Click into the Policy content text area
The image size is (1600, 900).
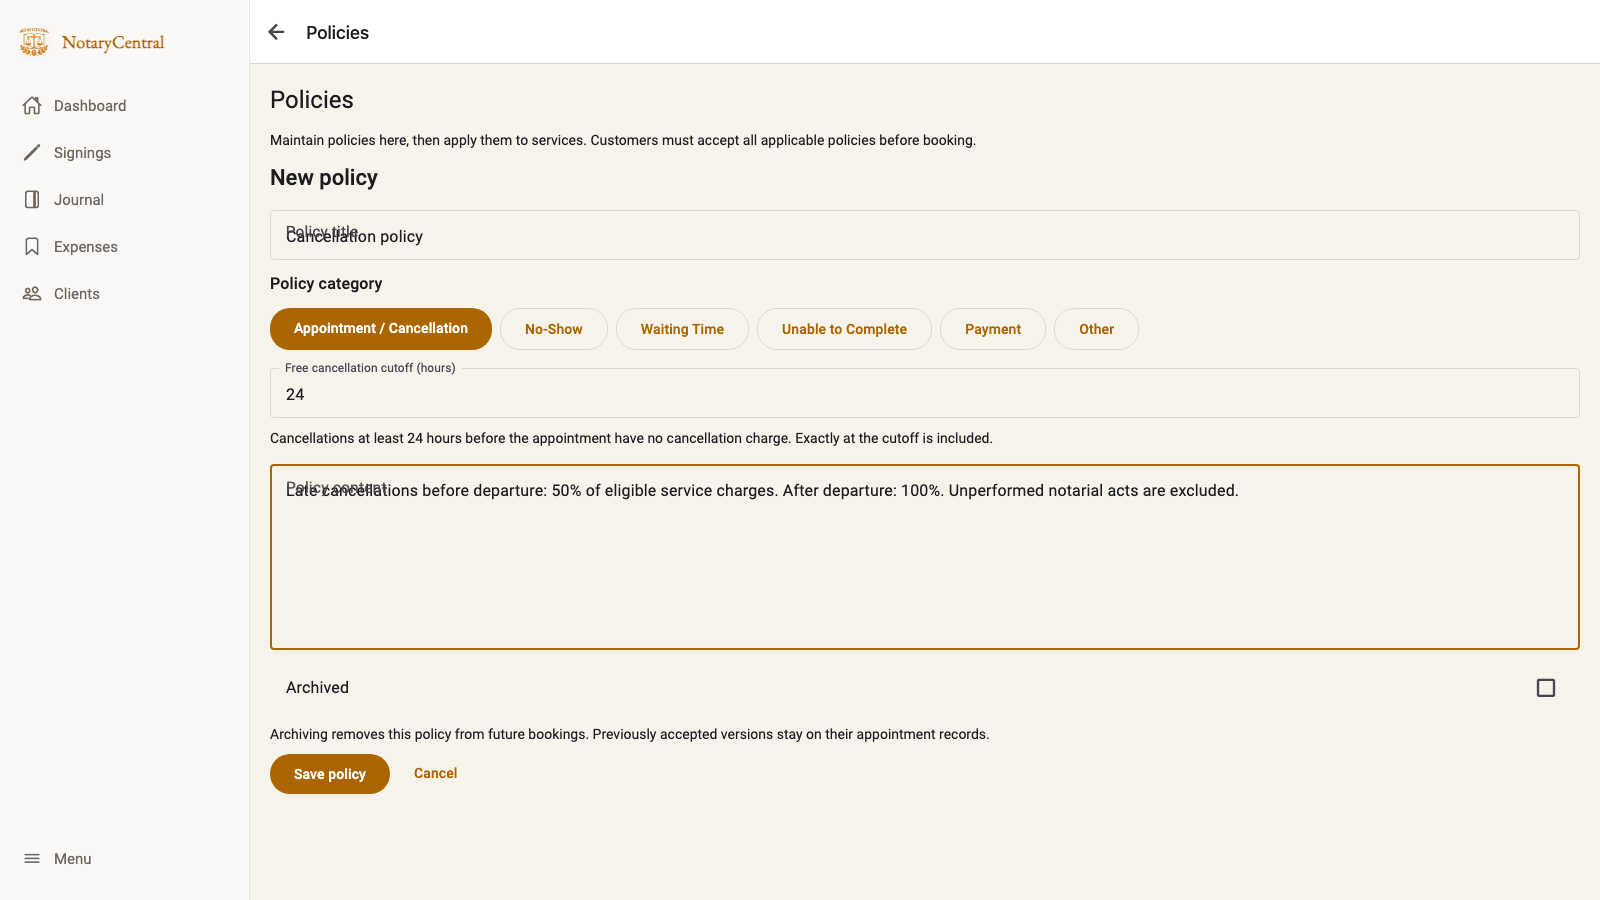tap(925, 557)
